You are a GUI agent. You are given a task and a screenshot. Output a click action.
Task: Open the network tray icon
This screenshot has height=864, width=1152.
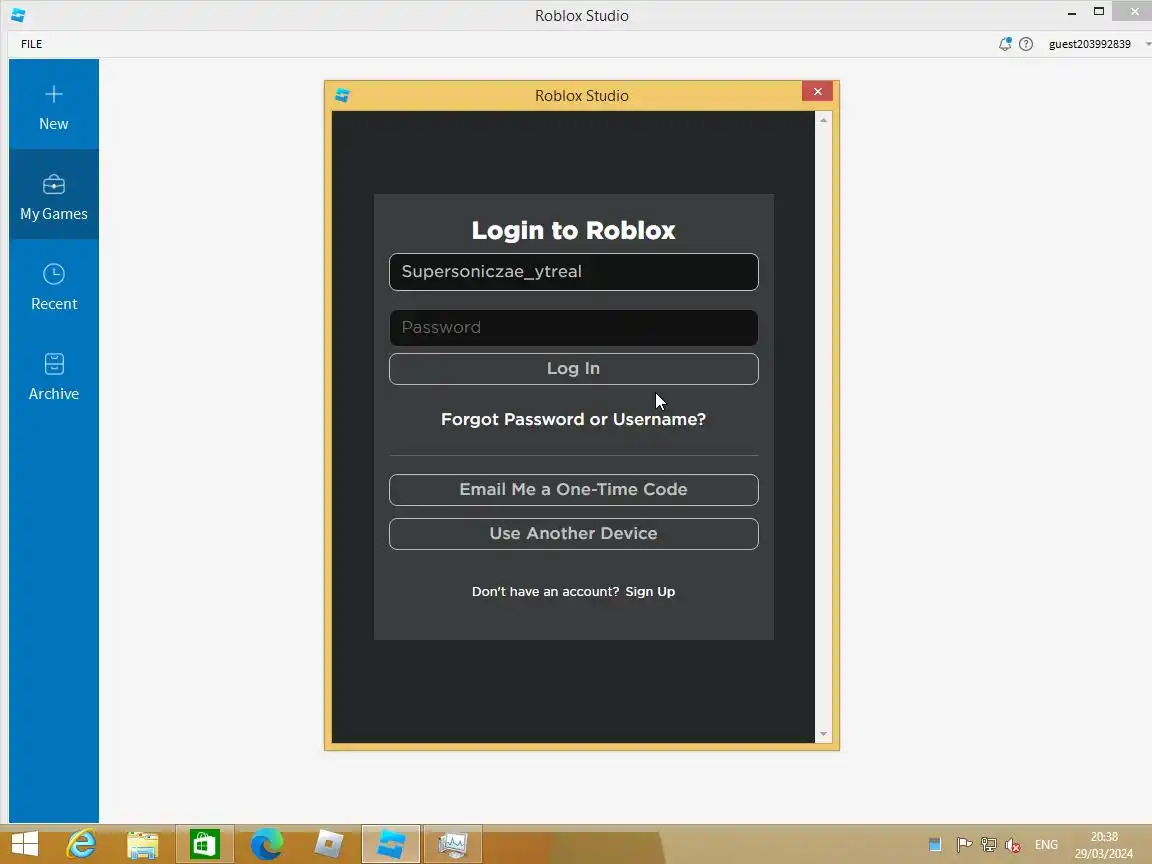[989, 845]
